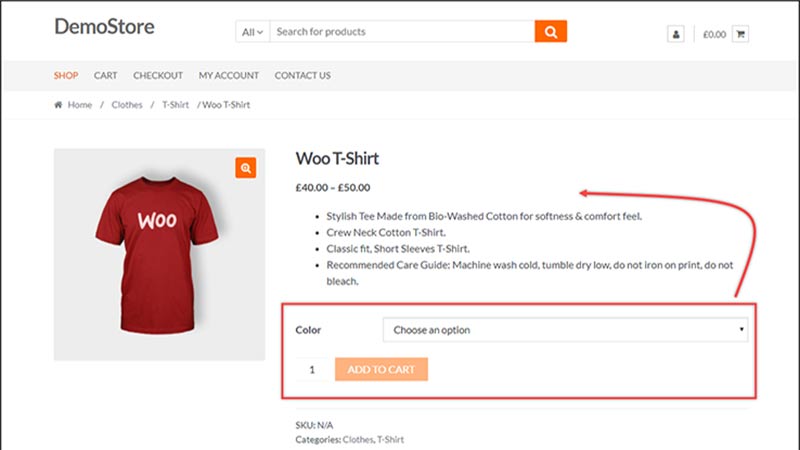Follow the T-Shirt breadcrumb link

tap(176, 105)
